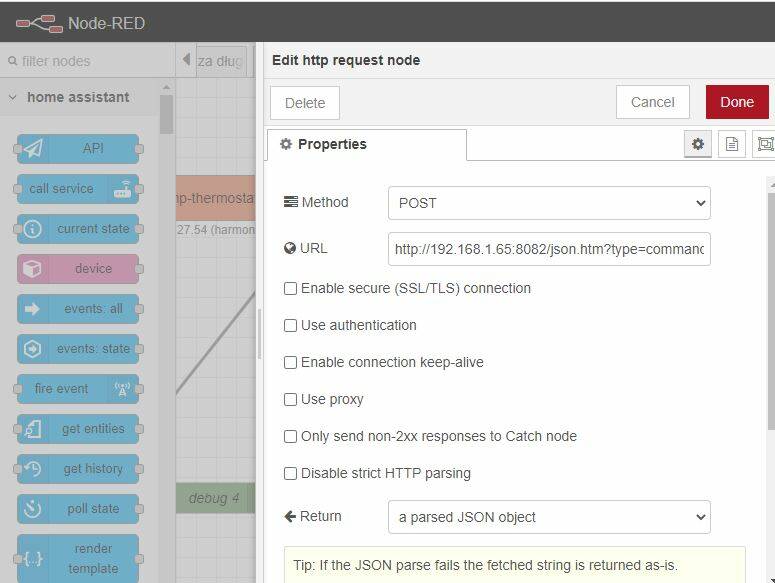Open the node description document icon
The image size is (775, 583).
[x=732, y=144]
